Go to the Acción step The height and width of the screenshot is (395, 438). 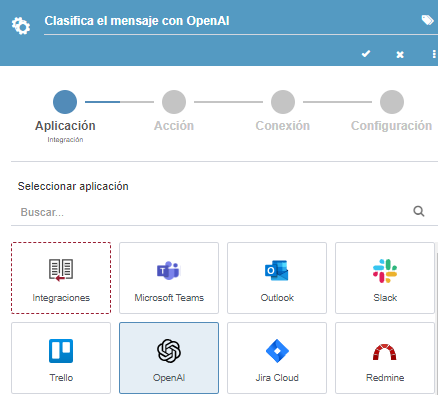[174, 102]
